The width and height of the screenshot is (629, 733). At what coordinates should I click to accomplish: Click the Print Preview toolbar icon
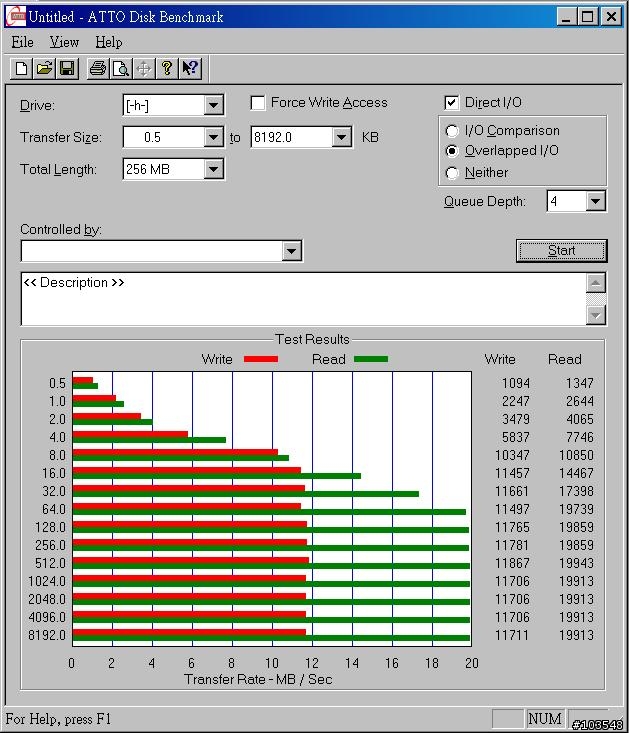pyautogui.click(x=121, y=69)
